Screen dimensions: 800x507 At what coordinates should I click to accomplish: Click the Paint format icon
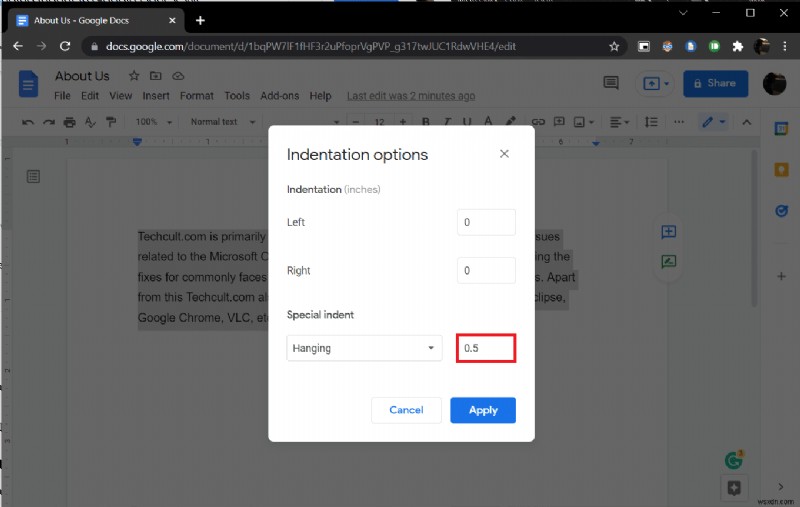click(x=111, y=122)
